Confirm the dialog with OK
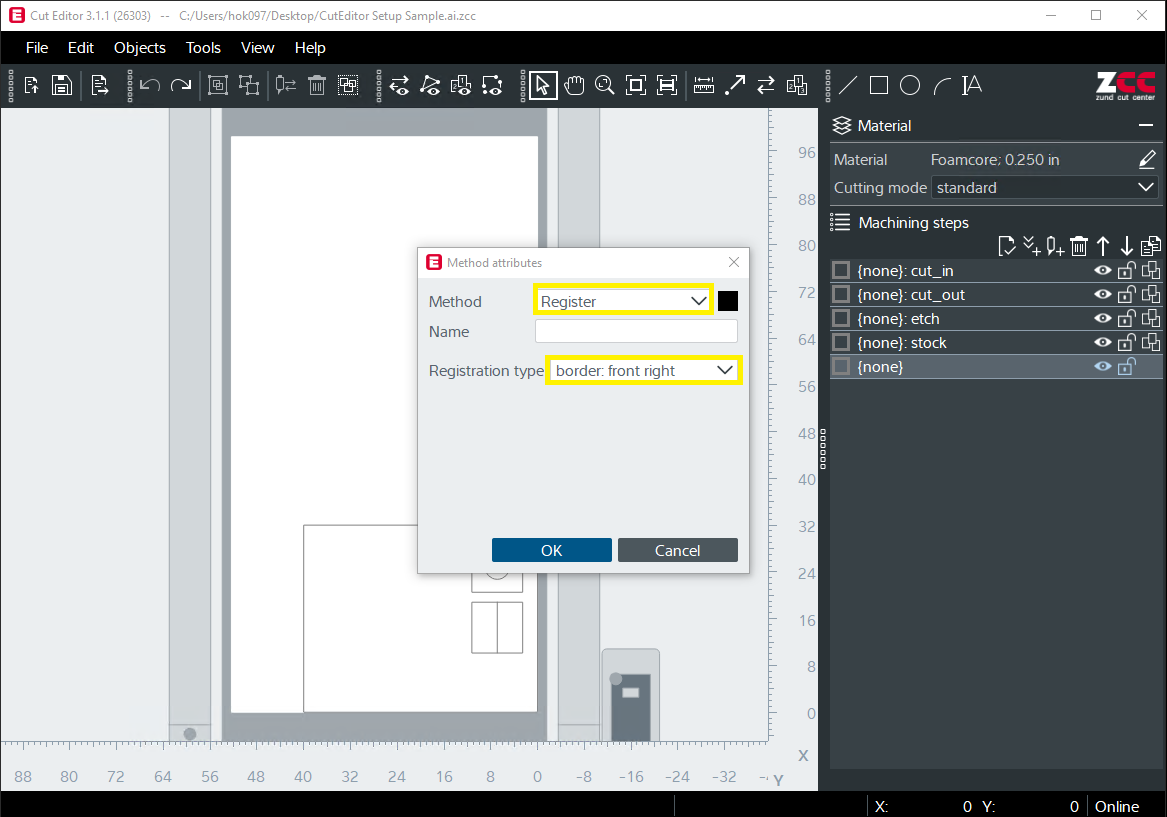The width and height of the screenshot is (1167, 817). [551, 550]
